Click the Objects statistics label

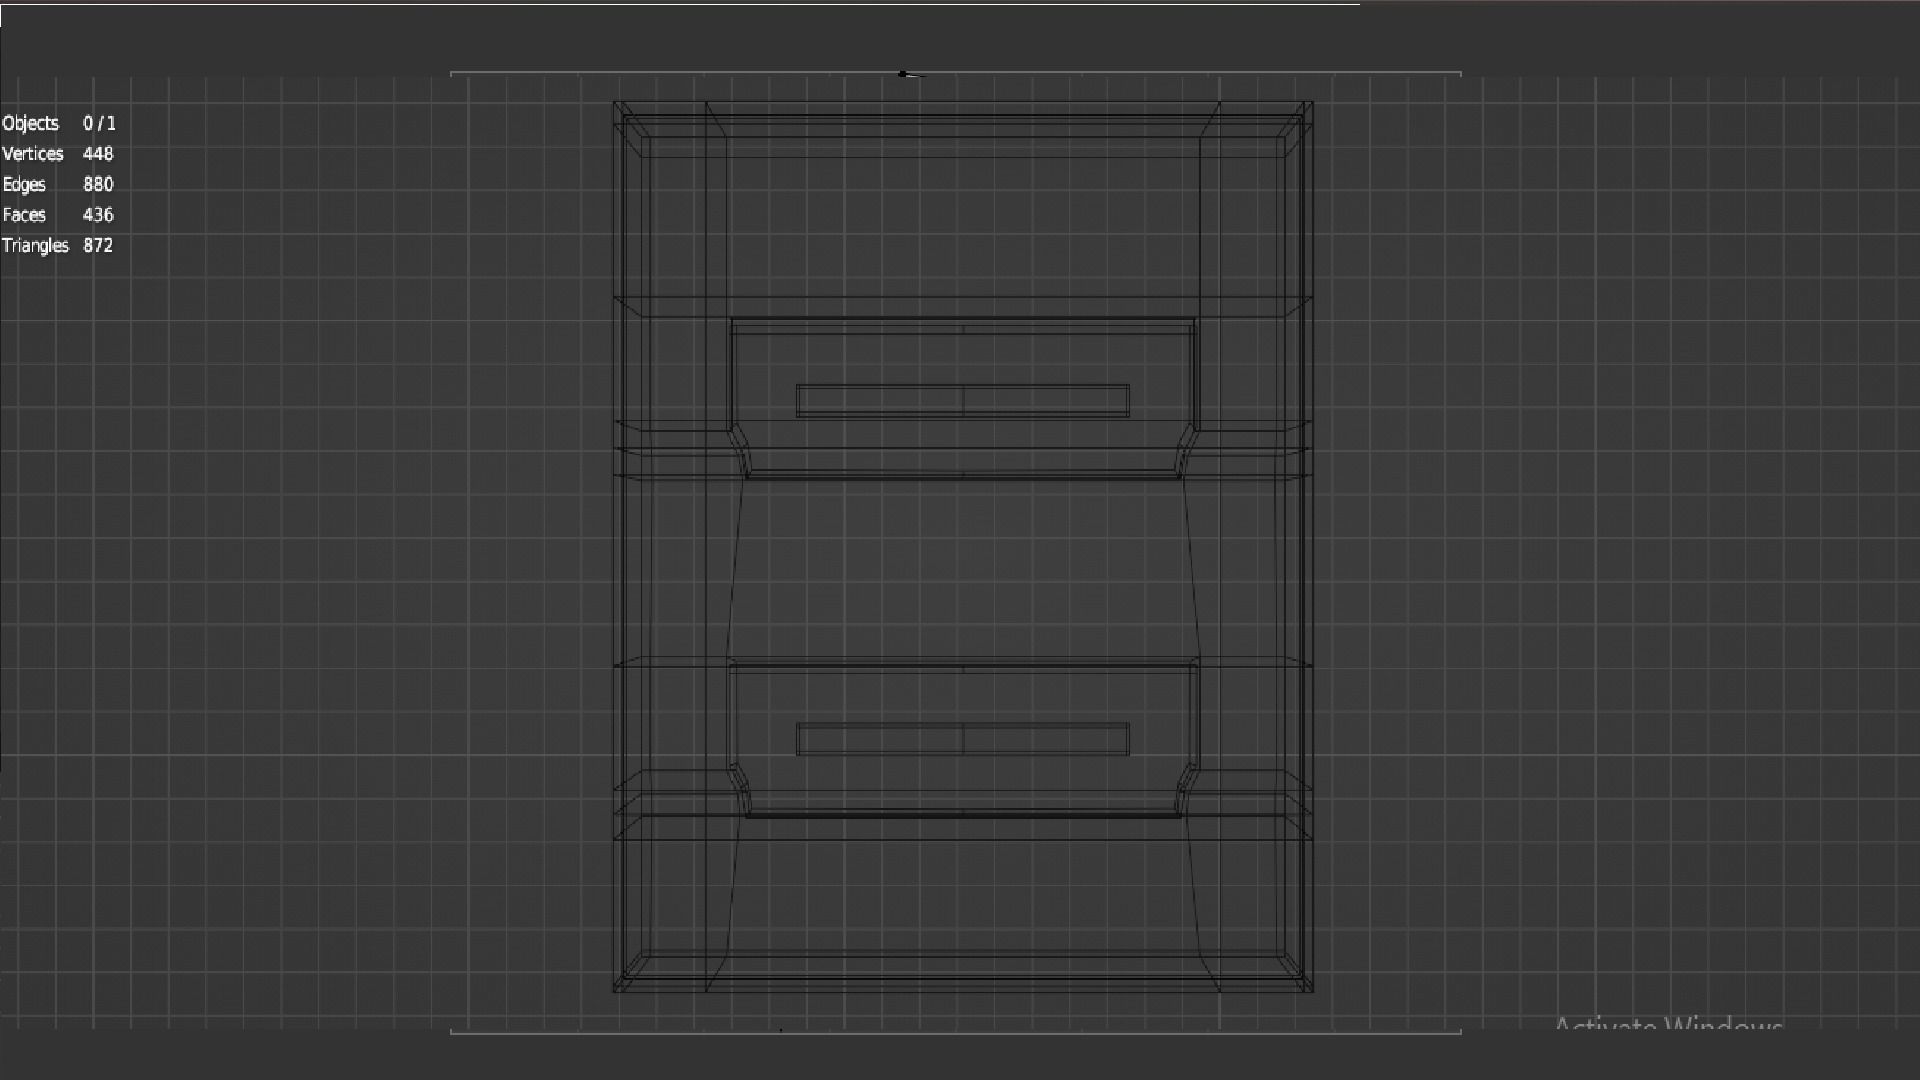pos(31,124)
